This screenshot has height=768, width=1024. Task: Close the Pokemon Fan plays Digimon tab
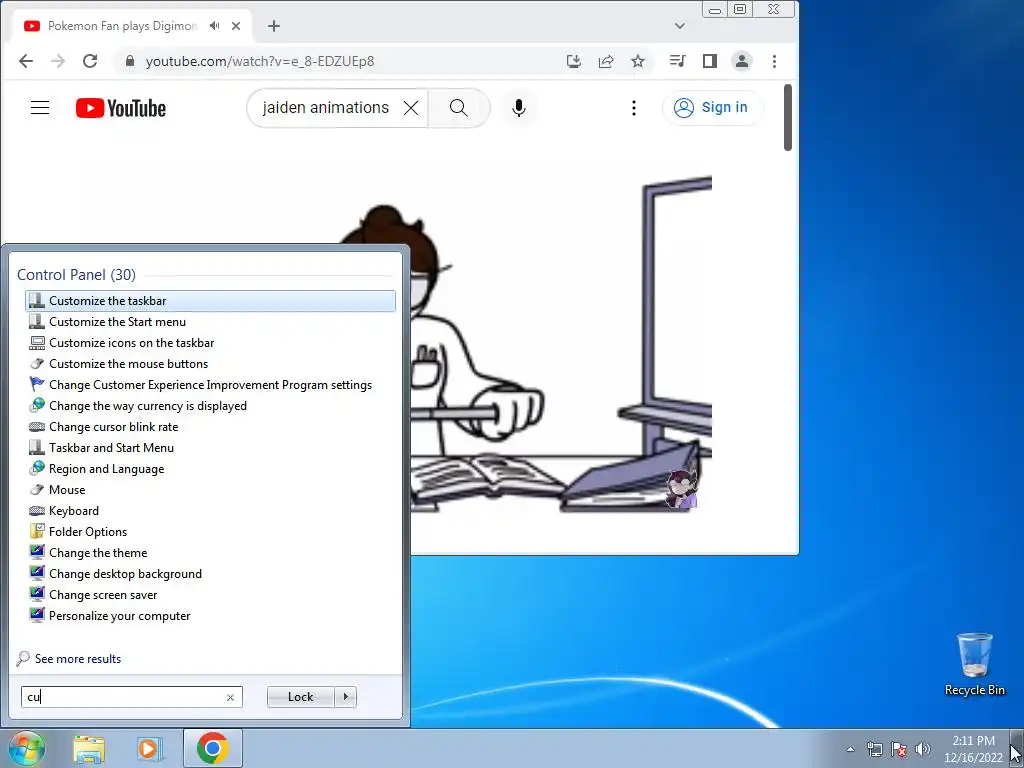pyautogui.click(x=236, y=26)
